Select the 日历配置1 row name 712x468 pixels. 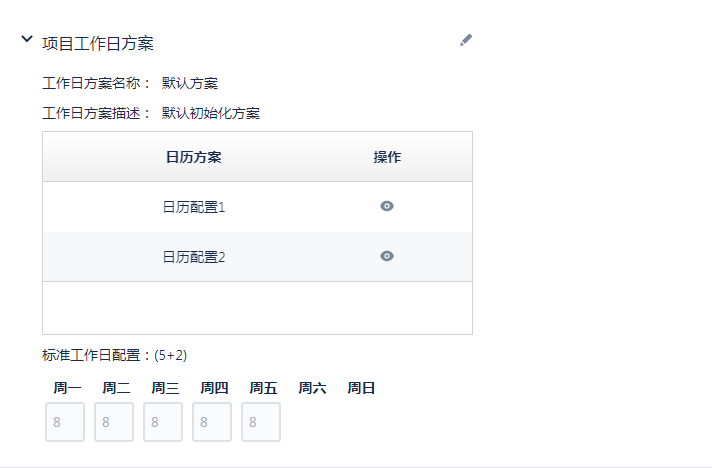click(194, 207)
